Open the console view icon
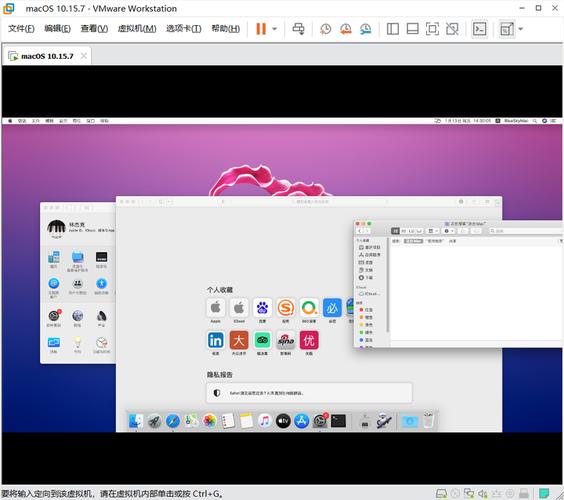Image resolution: width=564 pixels, height=500 pixels. (479, 29)
